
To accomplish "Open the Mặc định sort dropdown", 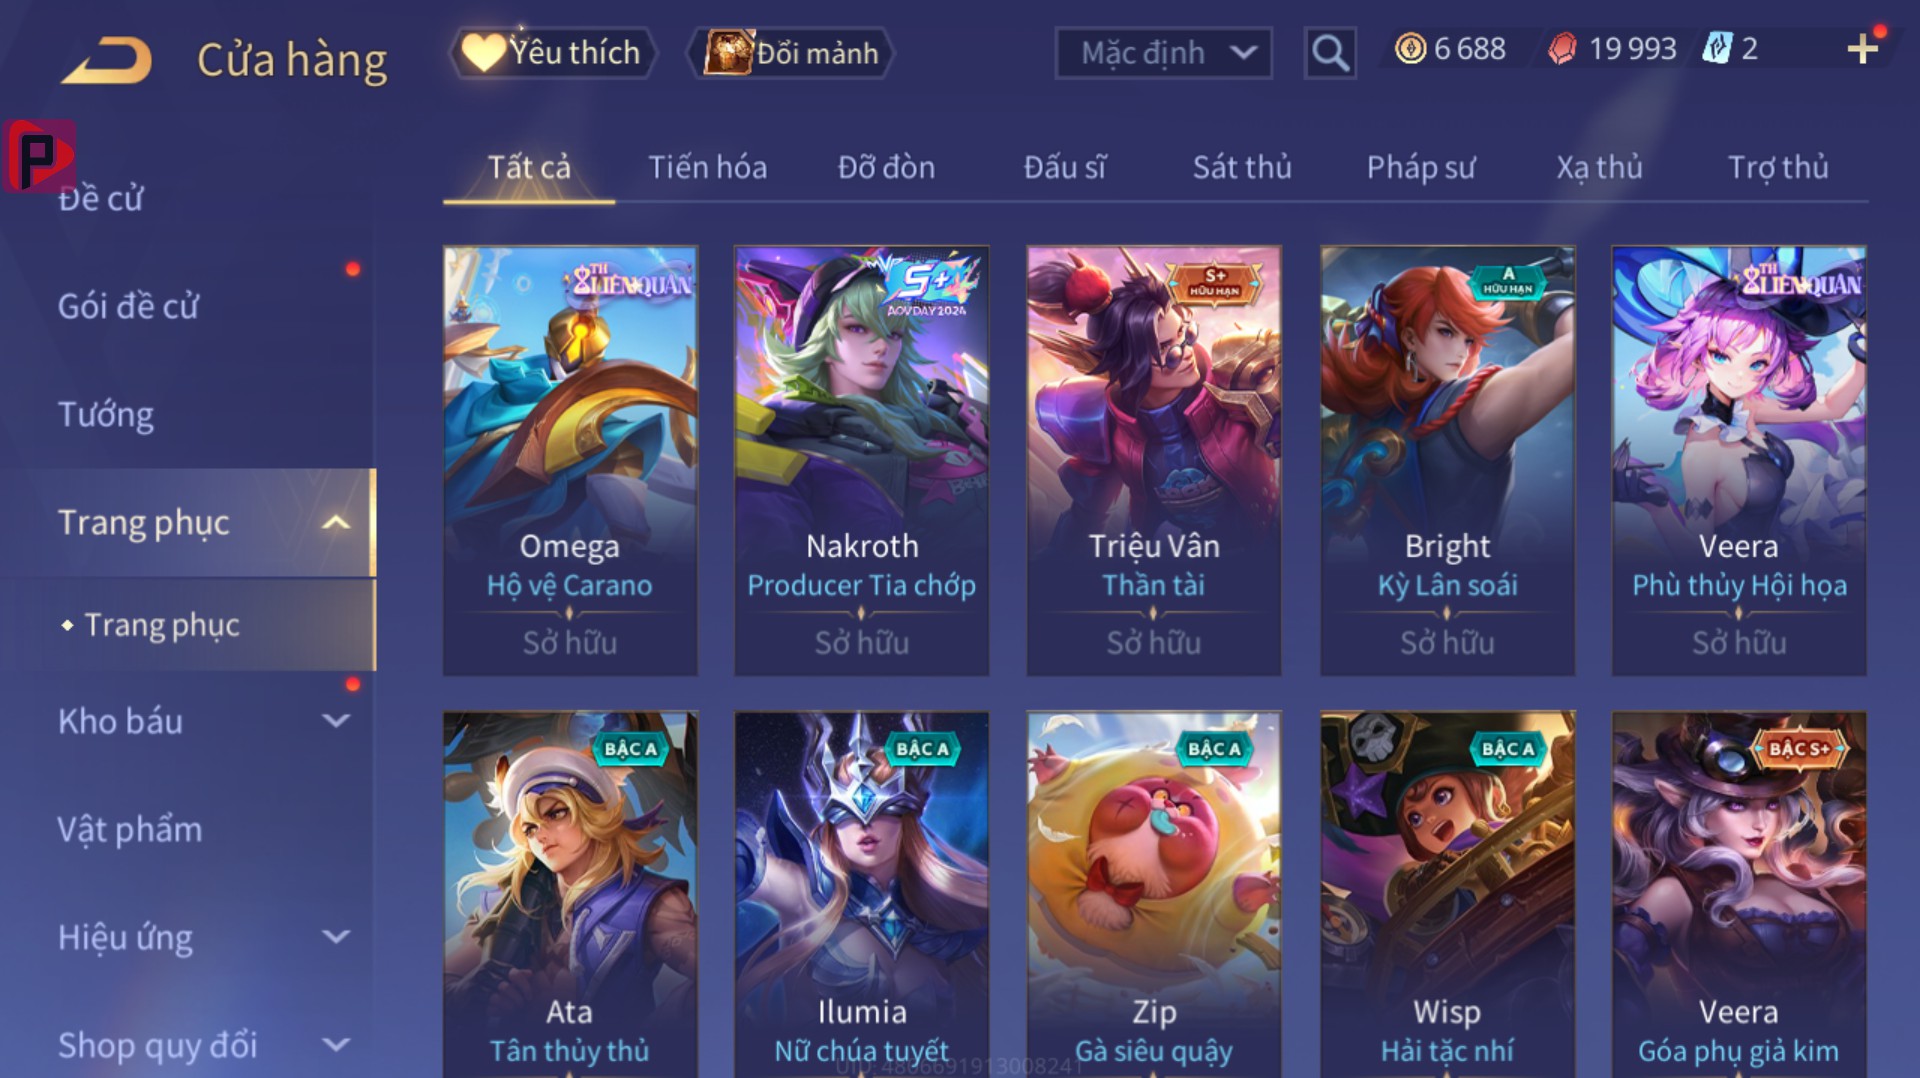I will [x=1163, y=52].
